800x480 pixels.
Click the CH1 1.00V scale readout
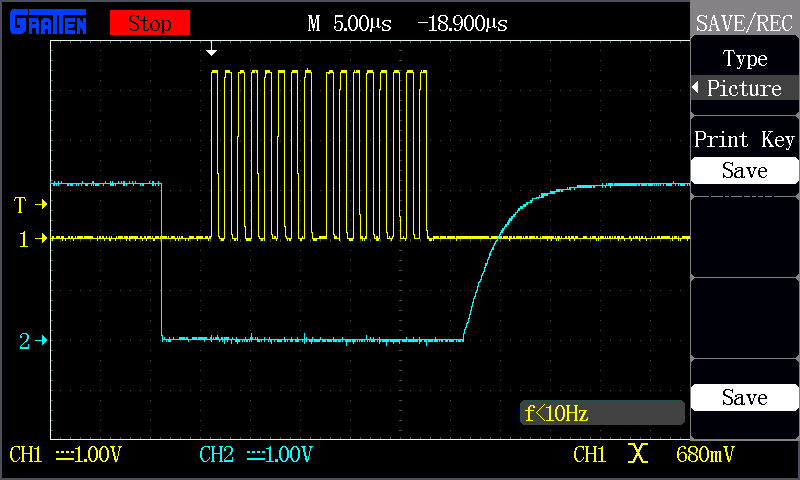click(x=65, y=454)
